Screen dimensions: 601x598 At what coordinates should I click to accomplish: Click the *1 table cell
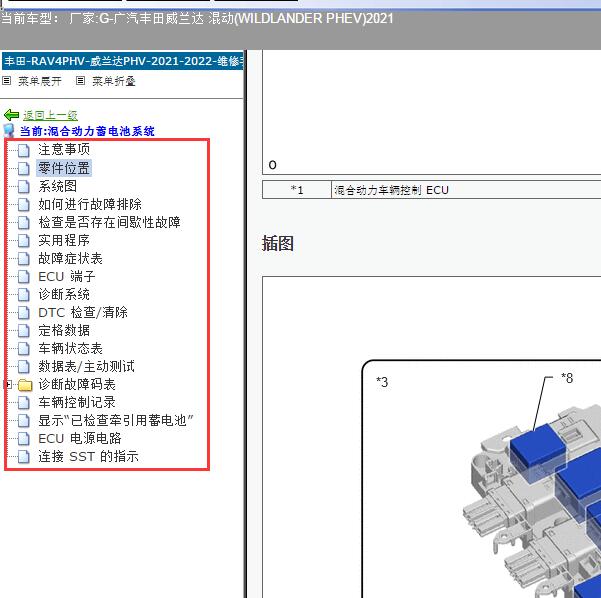(x=297, y=190)
